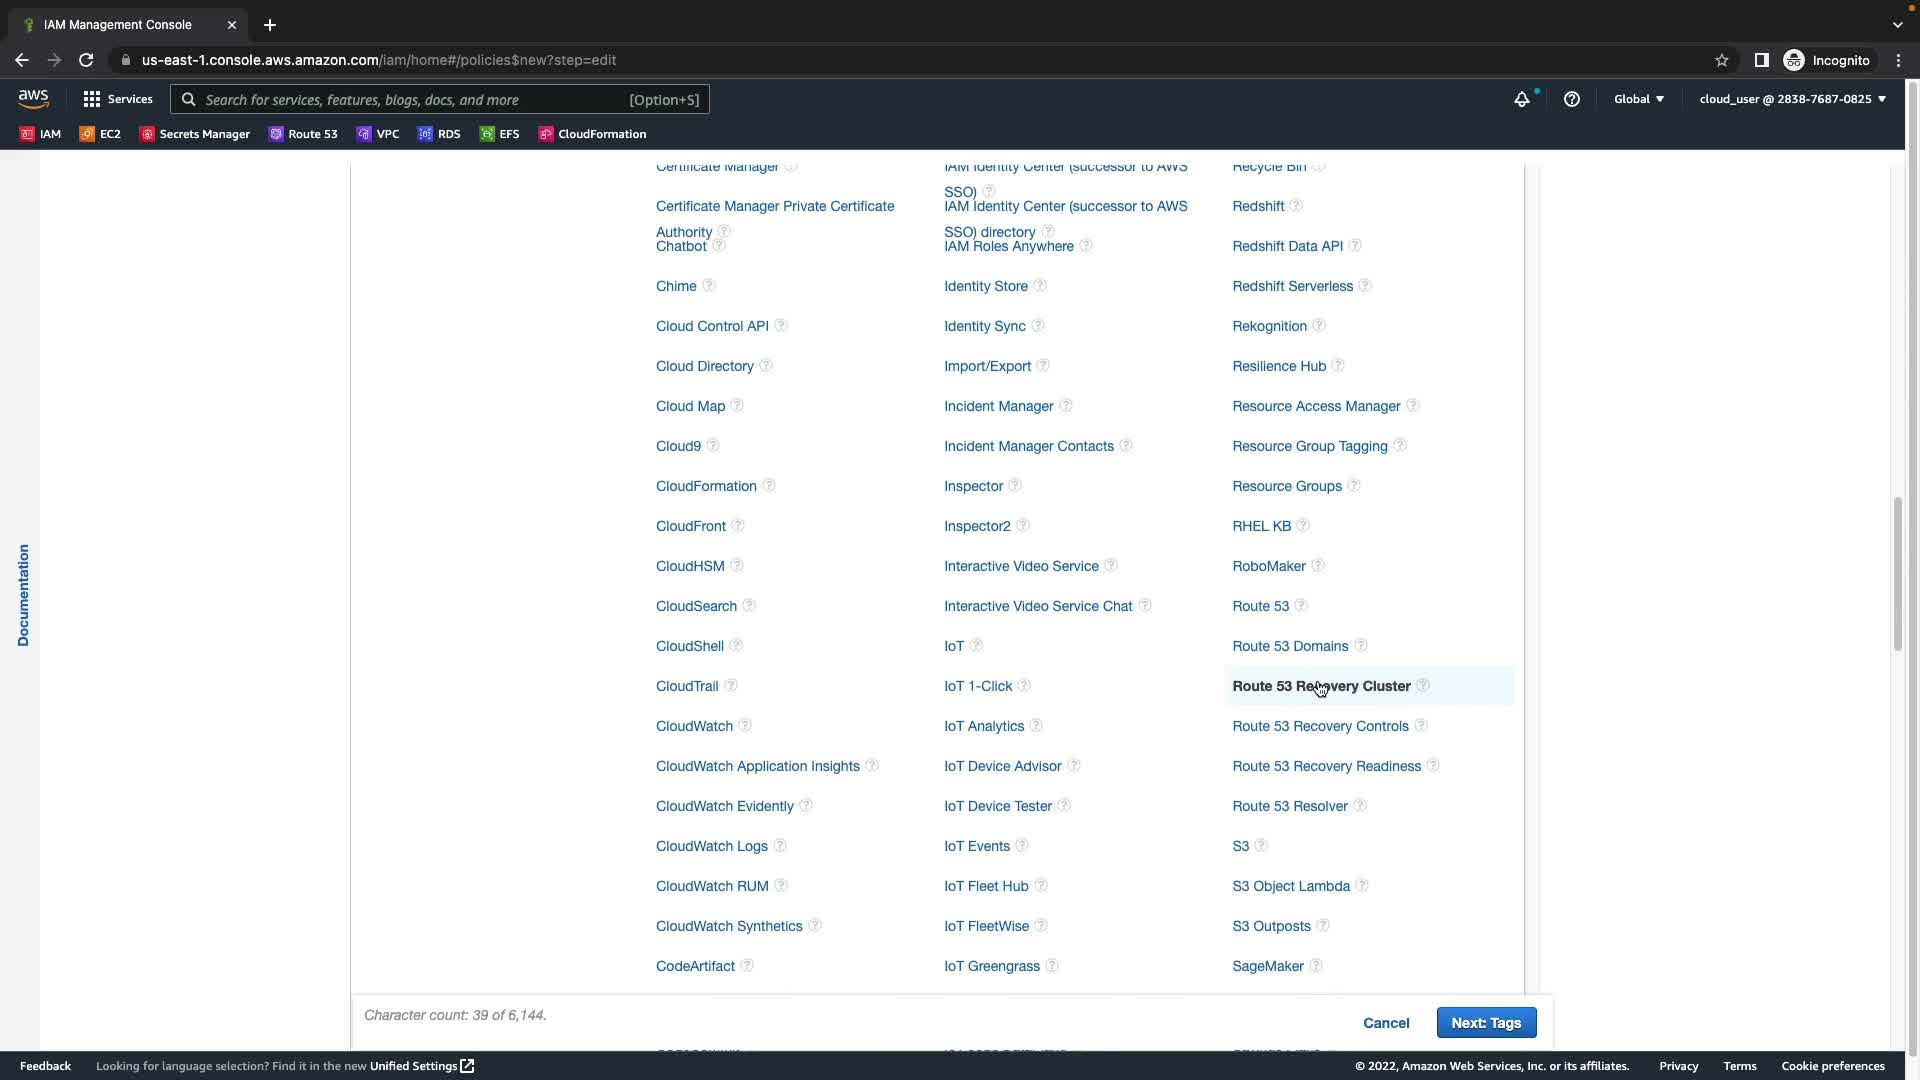
Task: Click the info icon beside CloudTrail
Action: [731, 686]
